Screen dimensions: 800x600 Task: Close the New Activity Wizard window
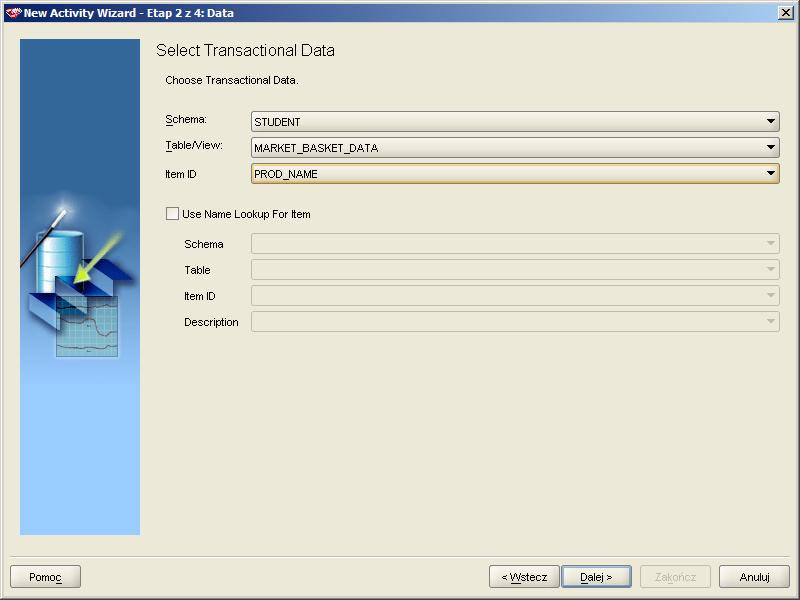tap(786, 13)
